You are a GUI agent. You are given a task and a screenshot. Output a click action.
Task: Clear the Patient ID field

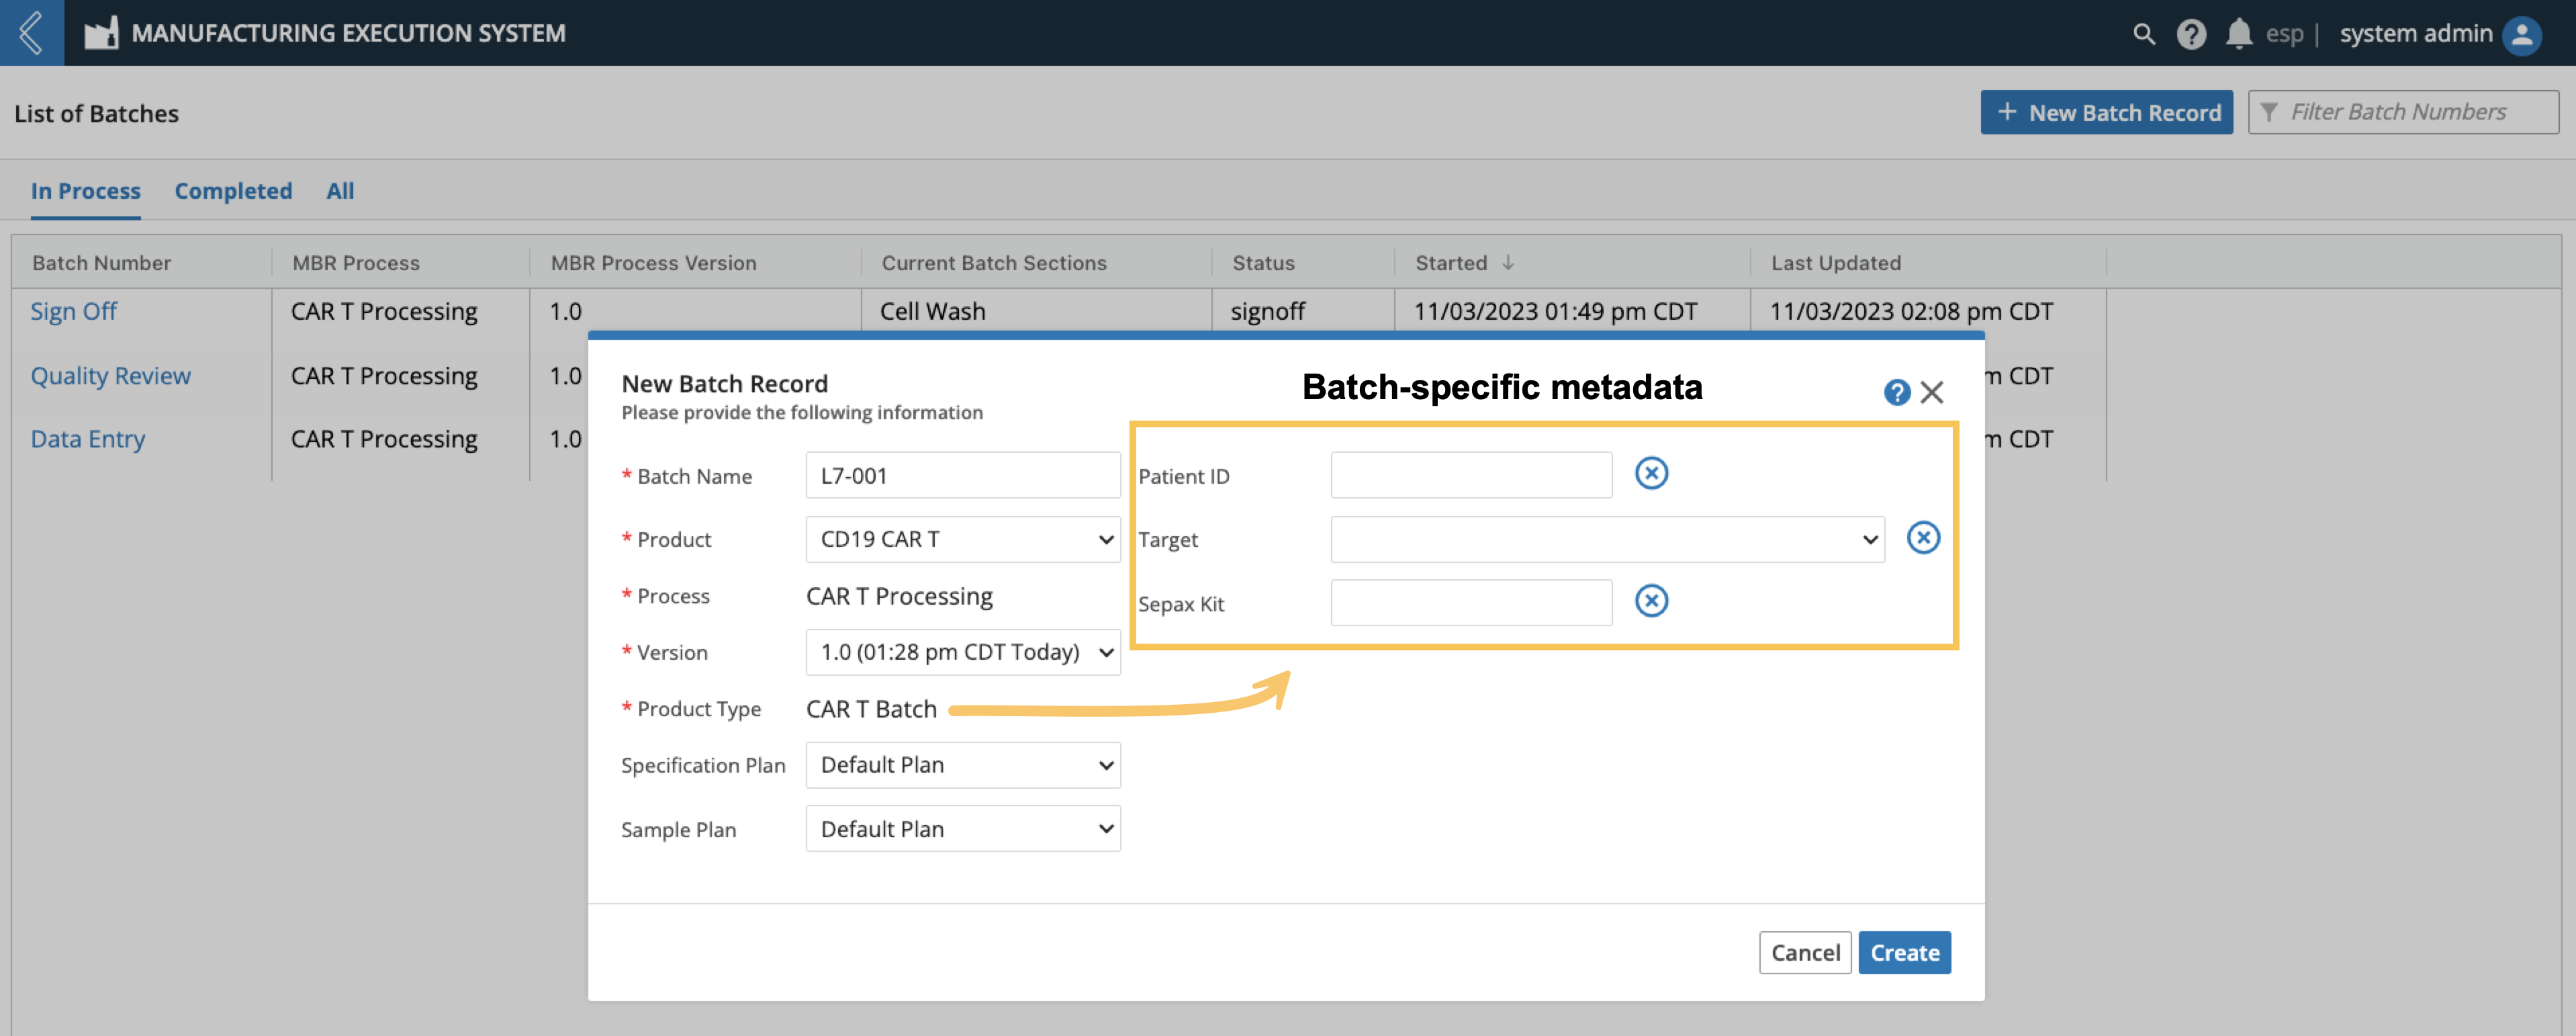(1651, 473)
